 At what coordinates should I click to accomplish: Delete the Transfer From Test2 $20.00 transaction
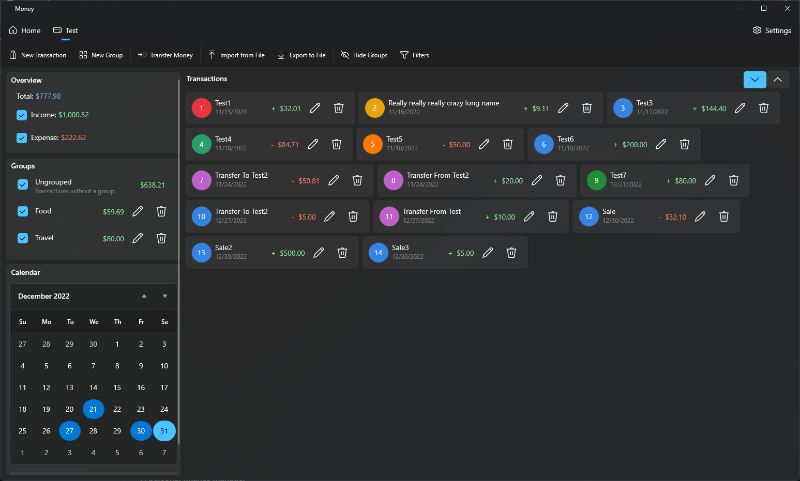560,181
